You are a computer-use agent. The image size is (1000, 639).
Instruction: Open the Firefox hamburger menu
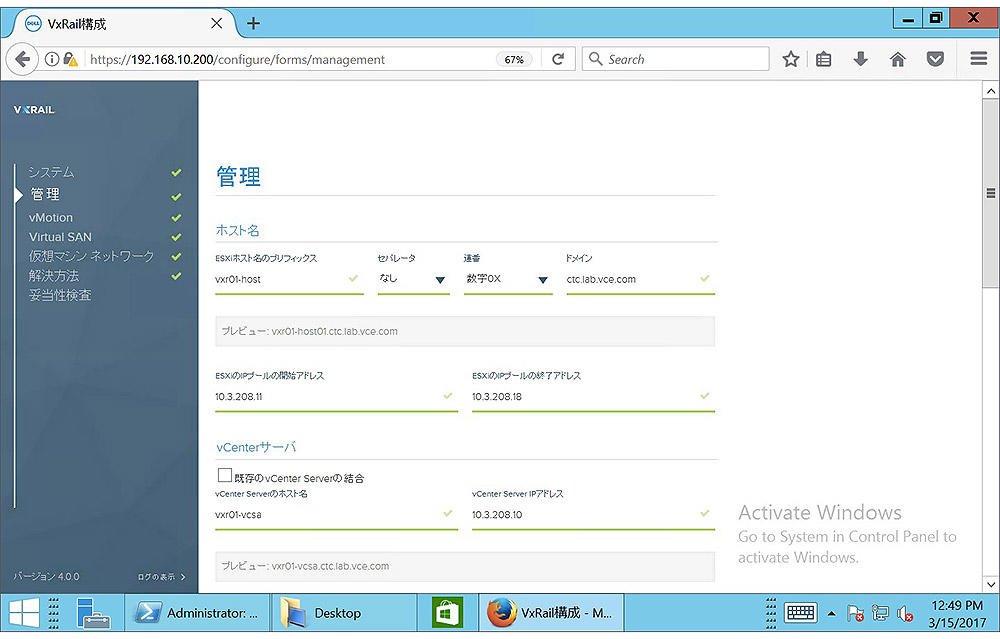979,59
